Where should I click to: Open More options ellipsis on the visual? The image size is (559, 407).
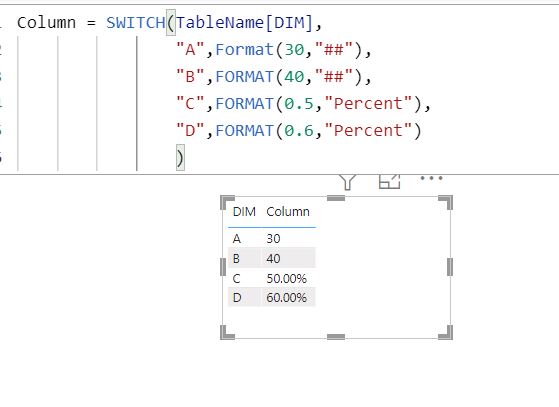(431, 178)
